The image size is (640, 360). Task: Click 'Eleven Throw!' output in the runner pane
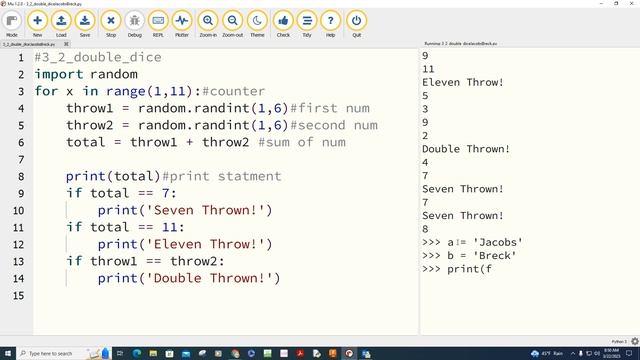(x=463, y=82)
